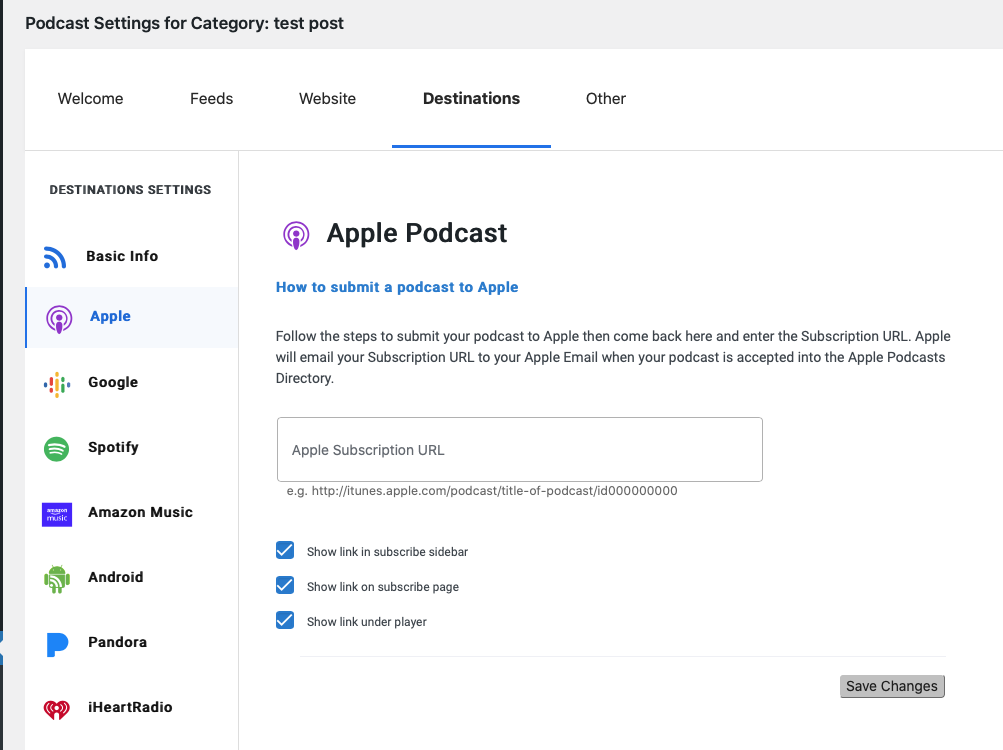
Task: Open Android destination label
Action: [x=116, y=577]
